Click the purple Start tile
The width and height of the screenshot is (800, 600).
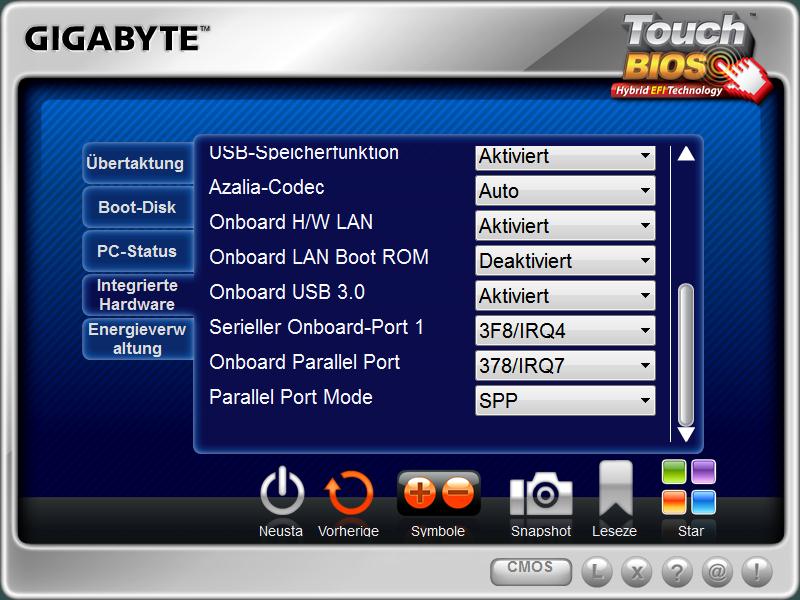704,472
